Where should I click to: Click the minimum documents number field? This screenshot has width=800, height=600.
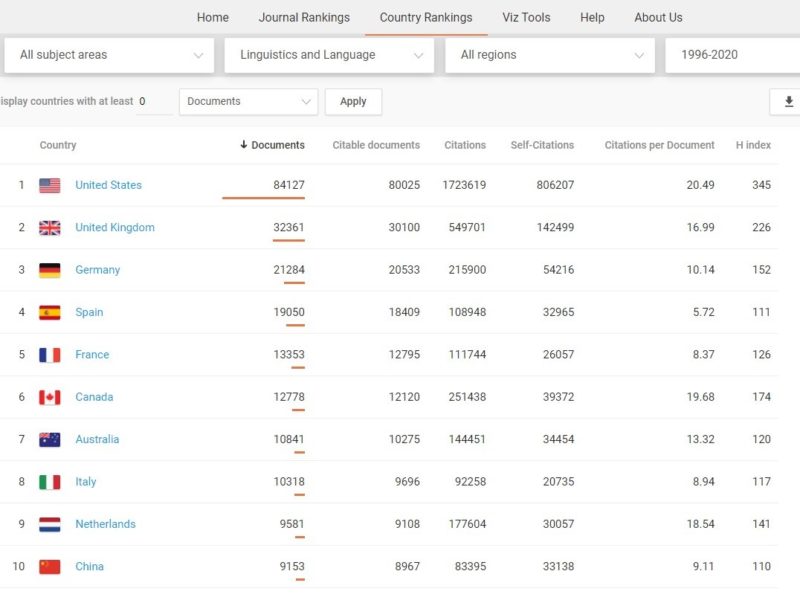[x=153, y=102]
